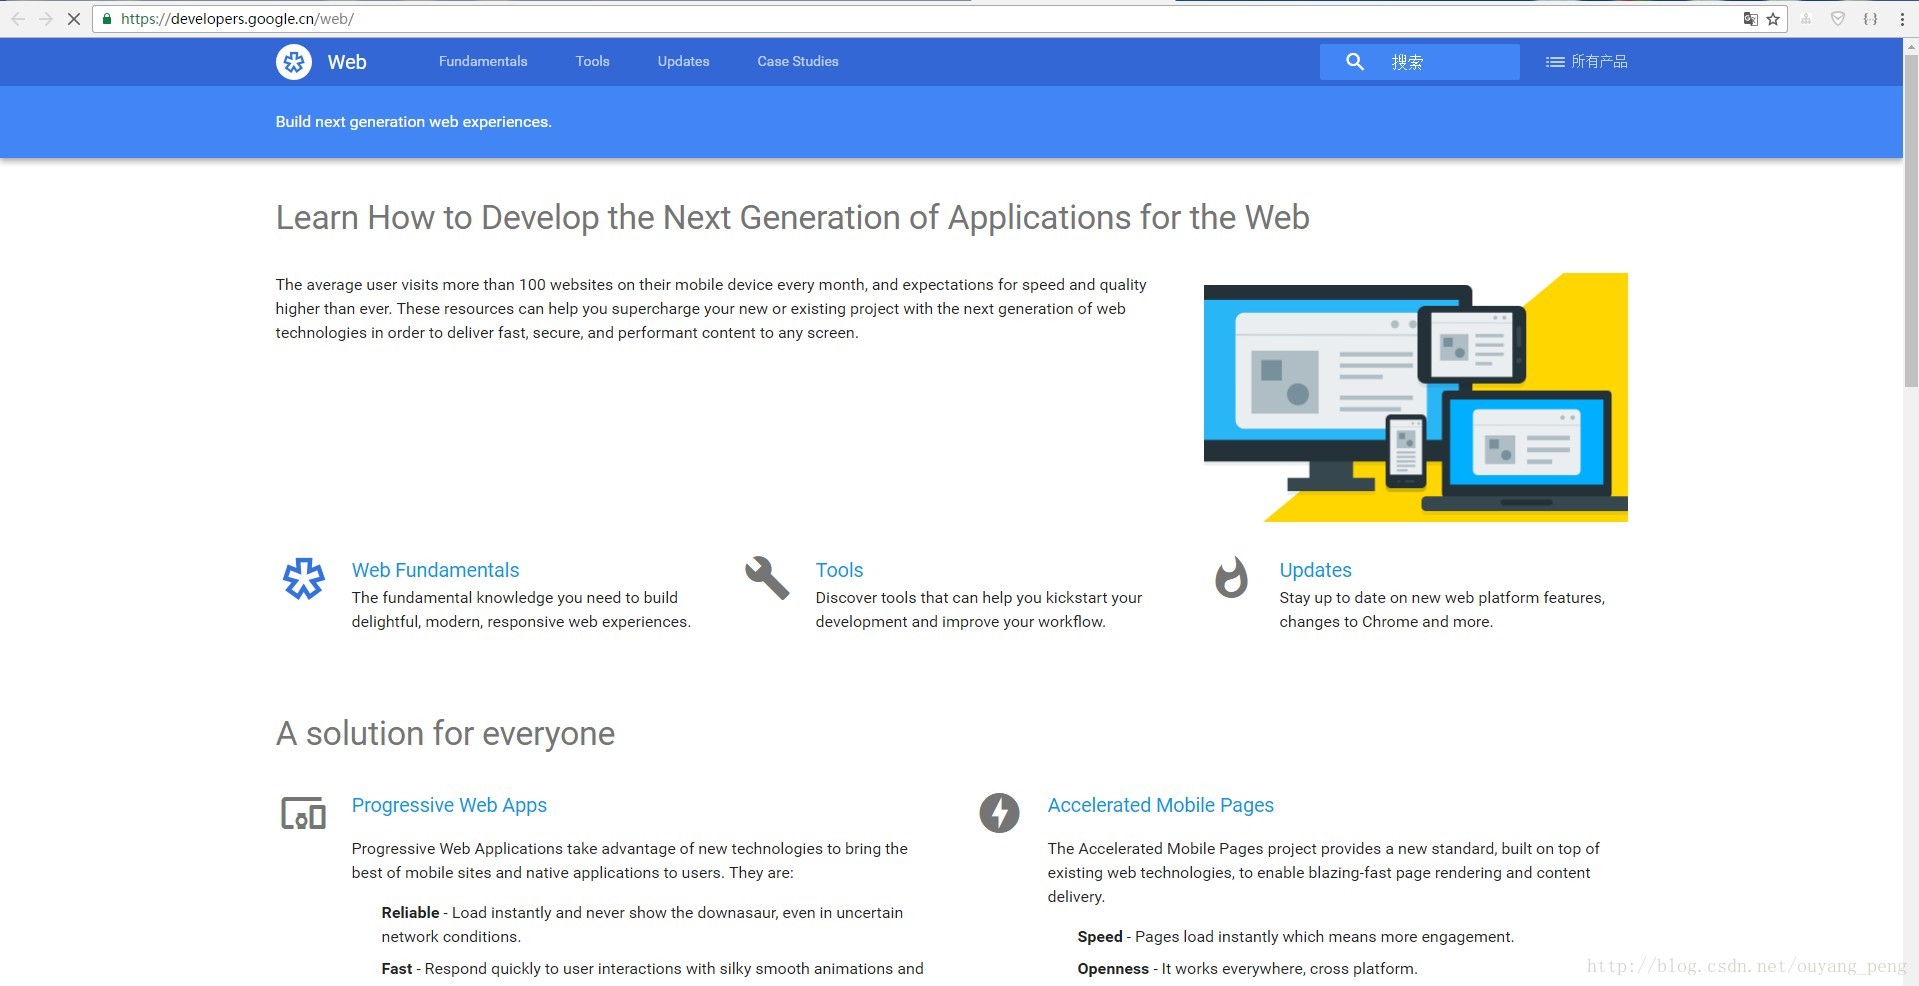Expand the 所有产品 products menu

[1587, 62]
